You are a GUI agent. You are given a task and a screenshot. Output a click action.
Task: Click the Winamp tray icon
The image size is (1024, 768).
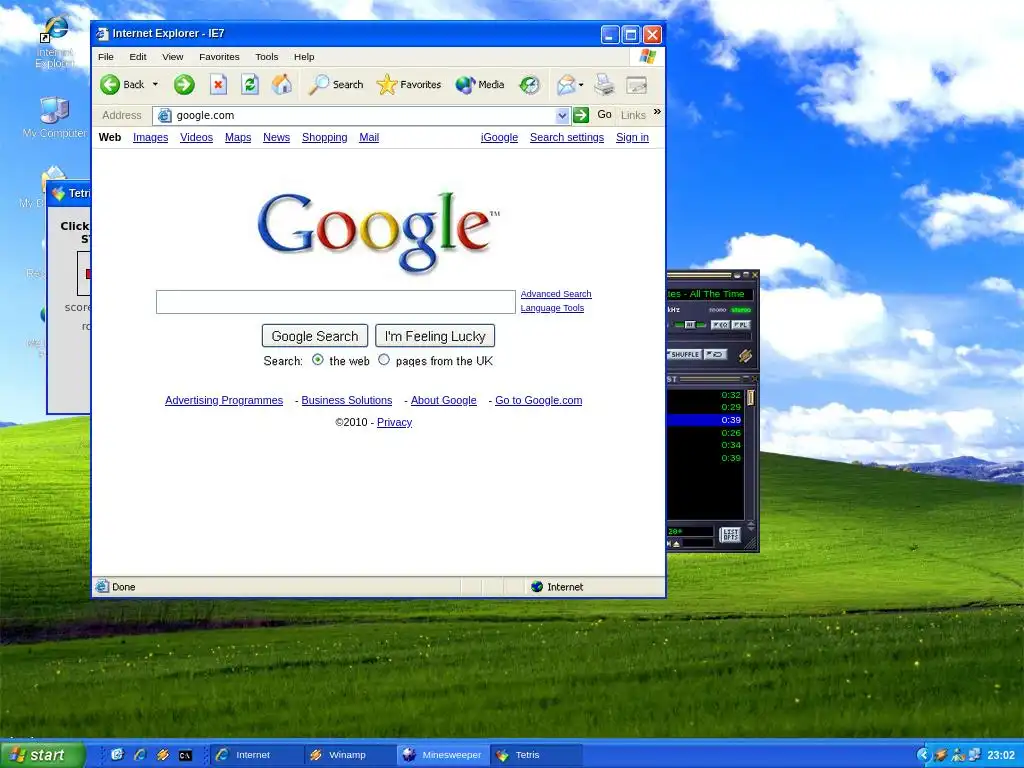click(940, 755)
